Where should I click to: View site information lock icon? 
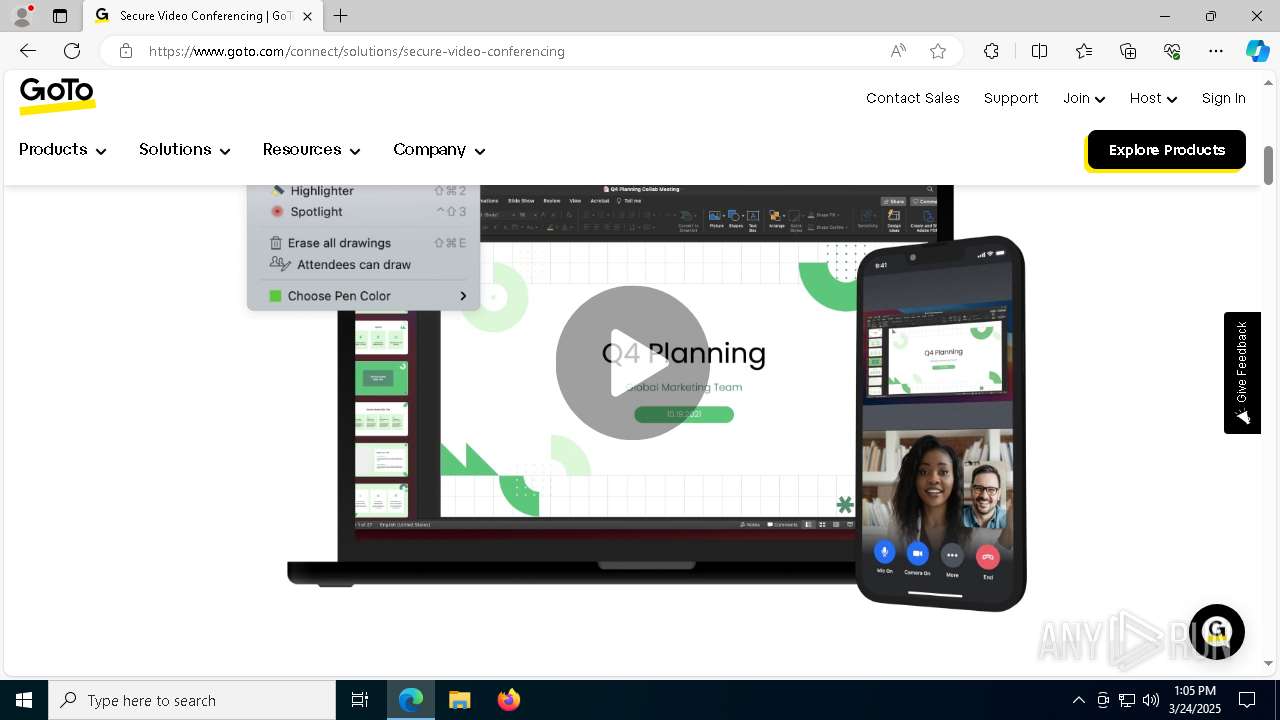pos(126,51)
